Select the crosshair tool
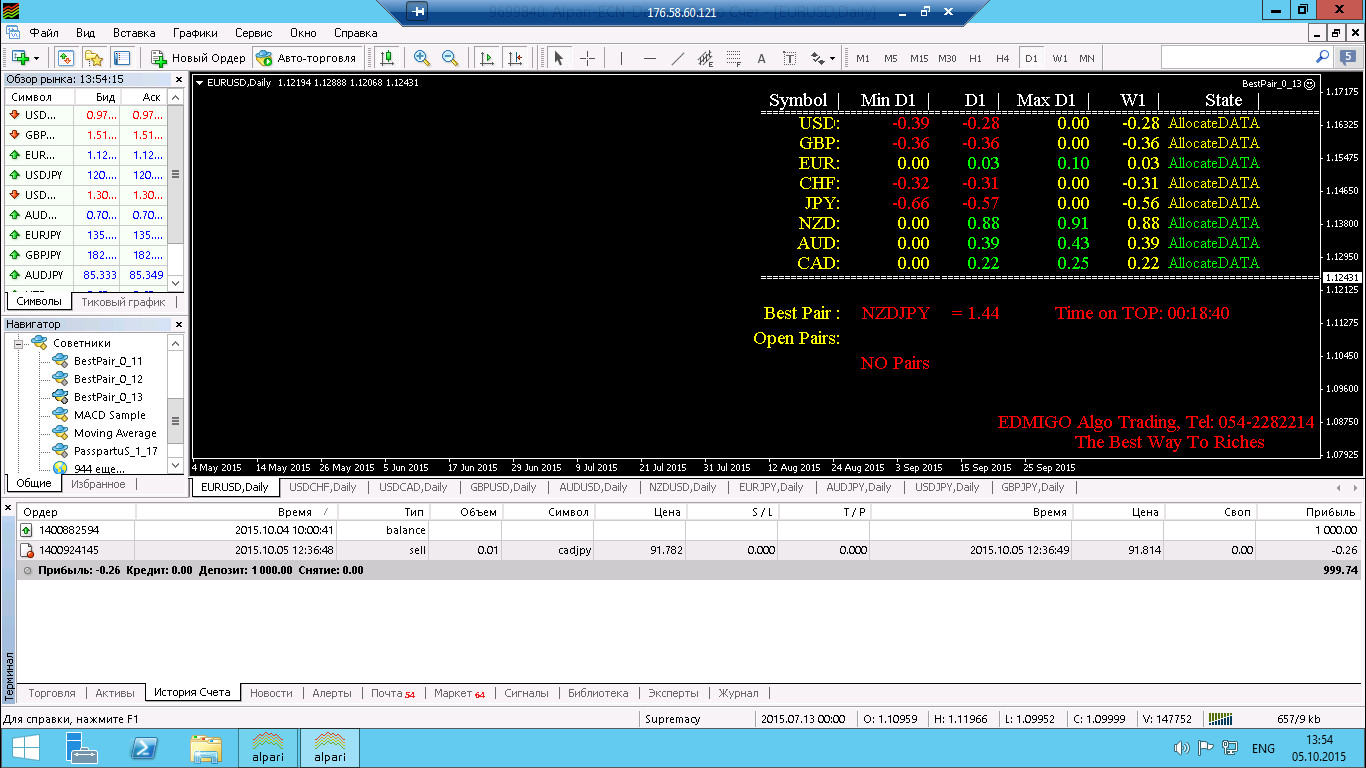 point(587,58)
